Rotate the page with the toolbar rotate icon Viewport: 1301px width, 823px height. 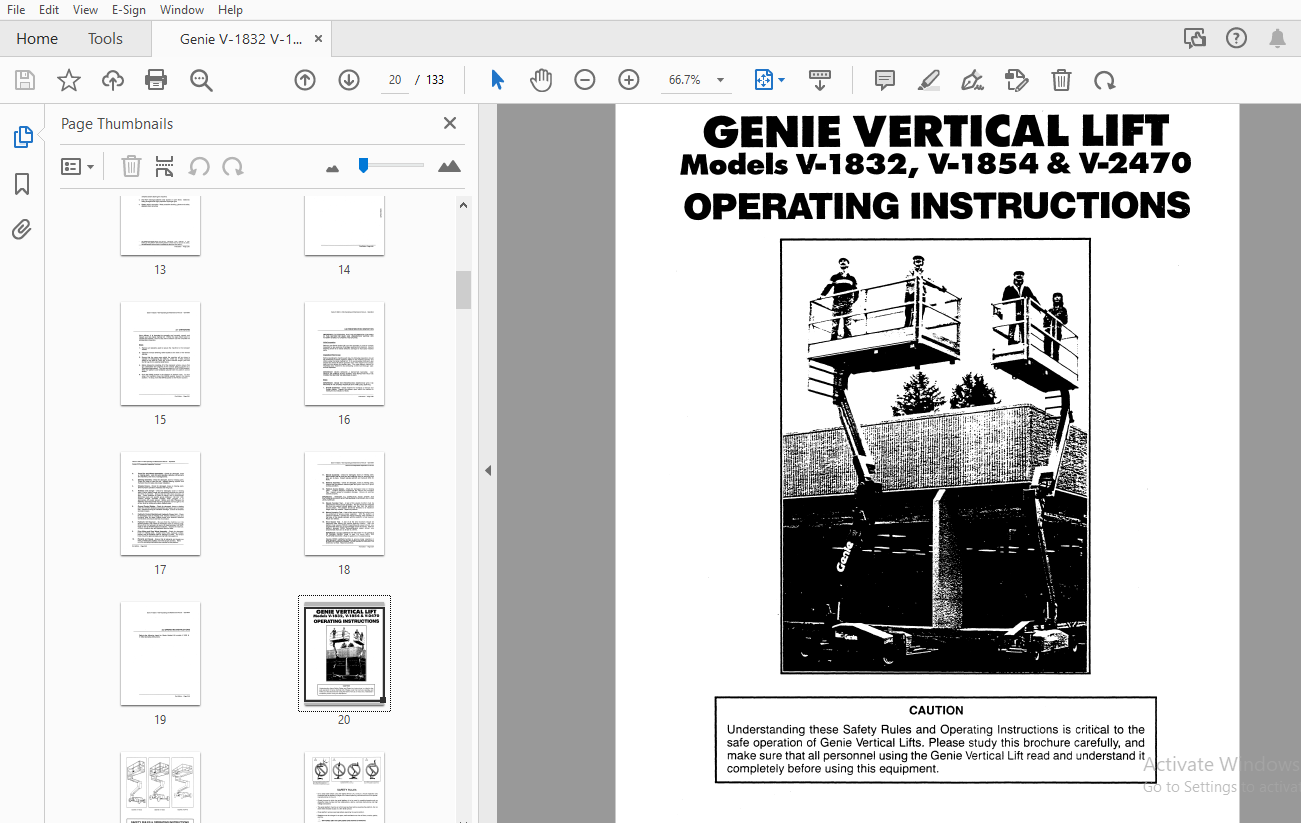[1104, 80]
